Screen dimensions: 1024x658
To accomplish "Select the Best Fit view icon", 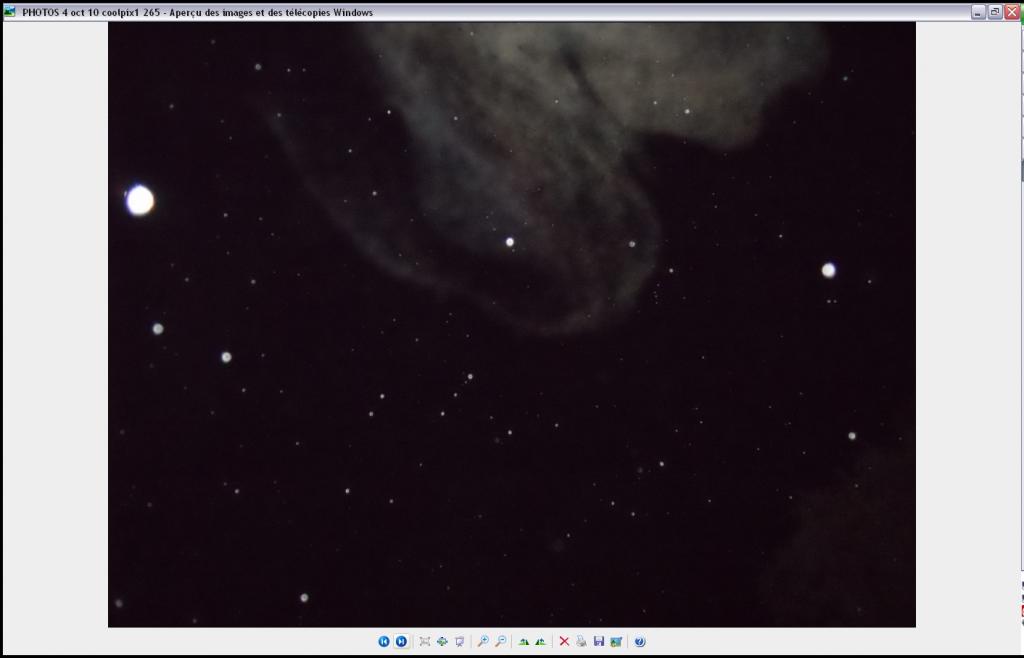I will pyautogui.click(x=424, y=642).
